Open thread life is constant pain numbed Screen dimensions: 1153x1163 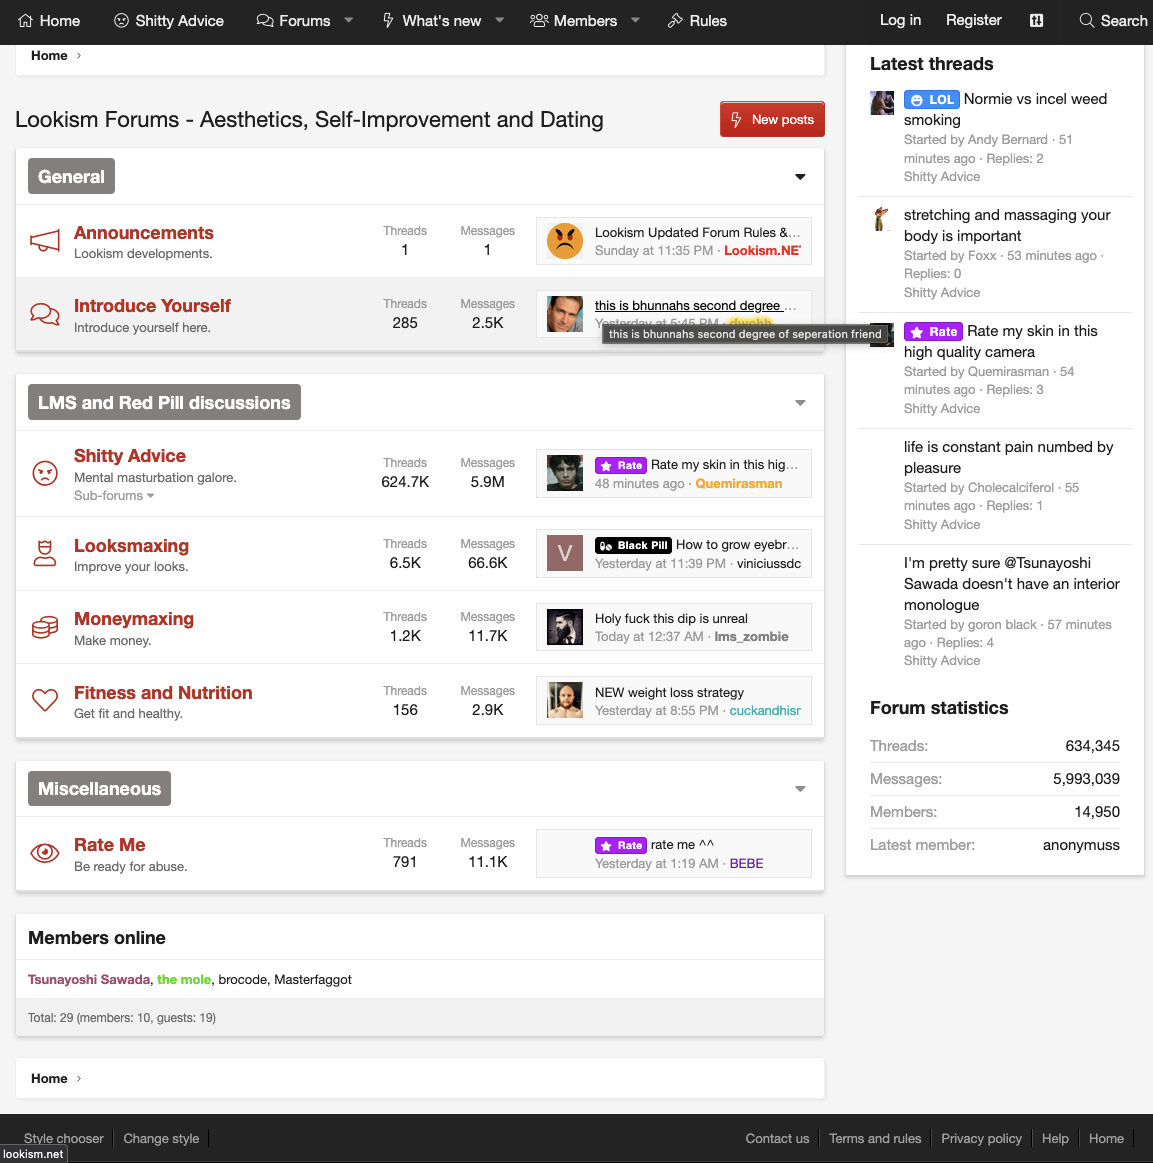click(x=1008, y=457)
